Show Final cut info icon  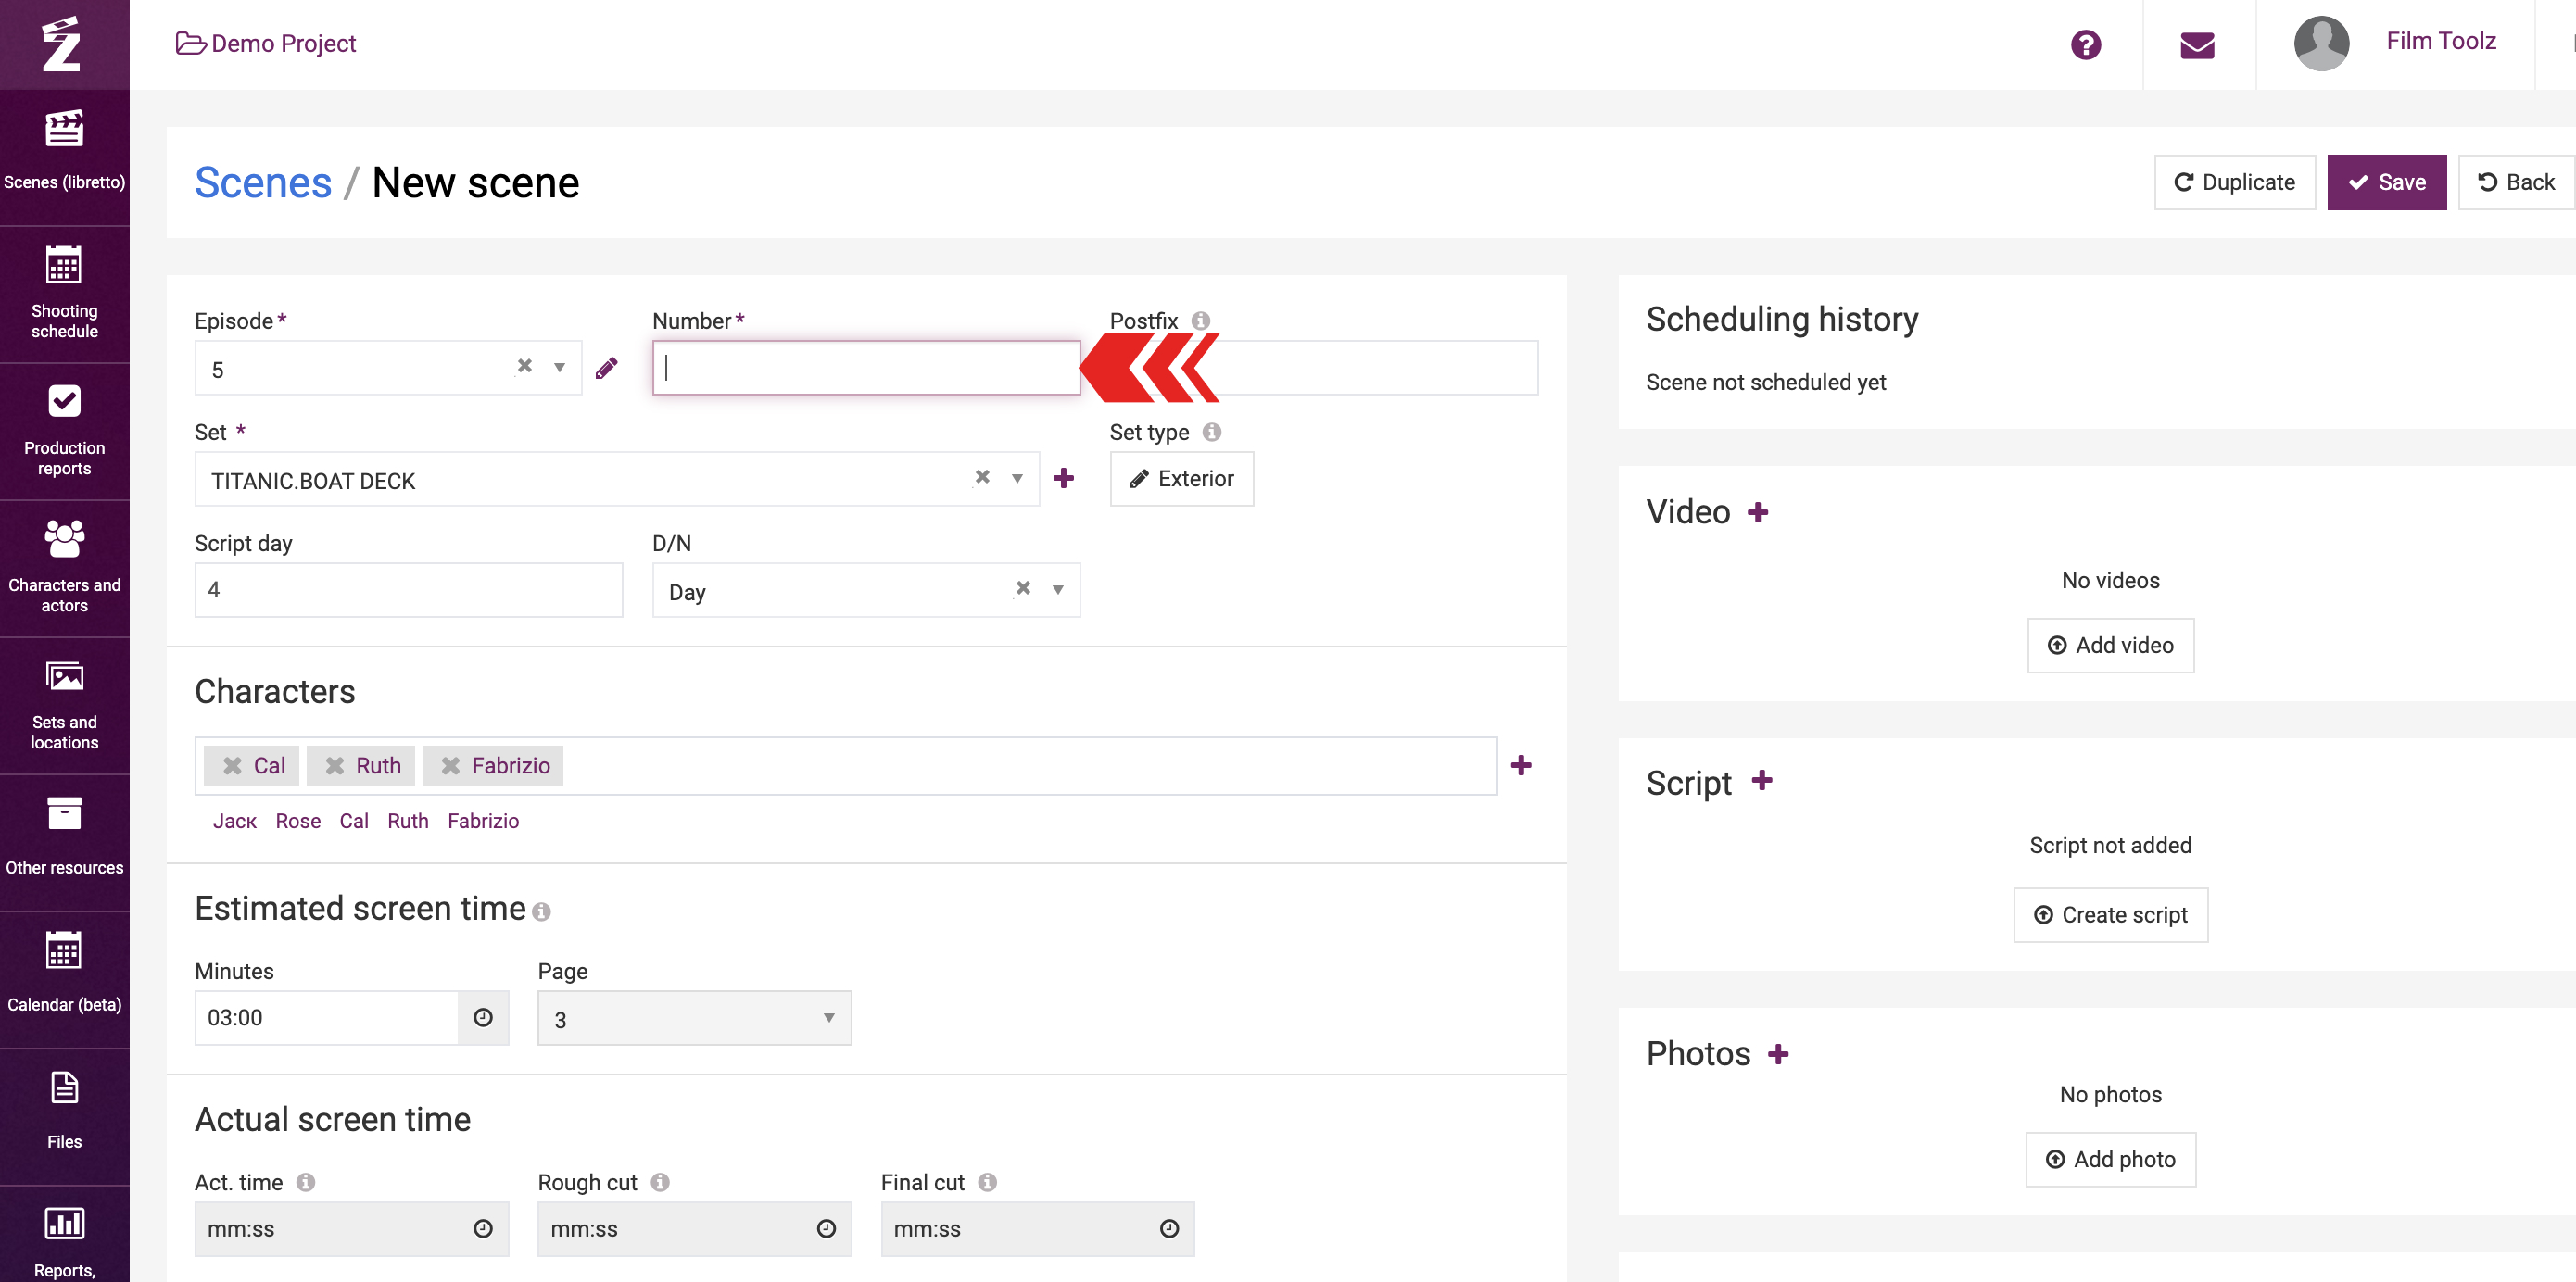tap(987, 1182)
